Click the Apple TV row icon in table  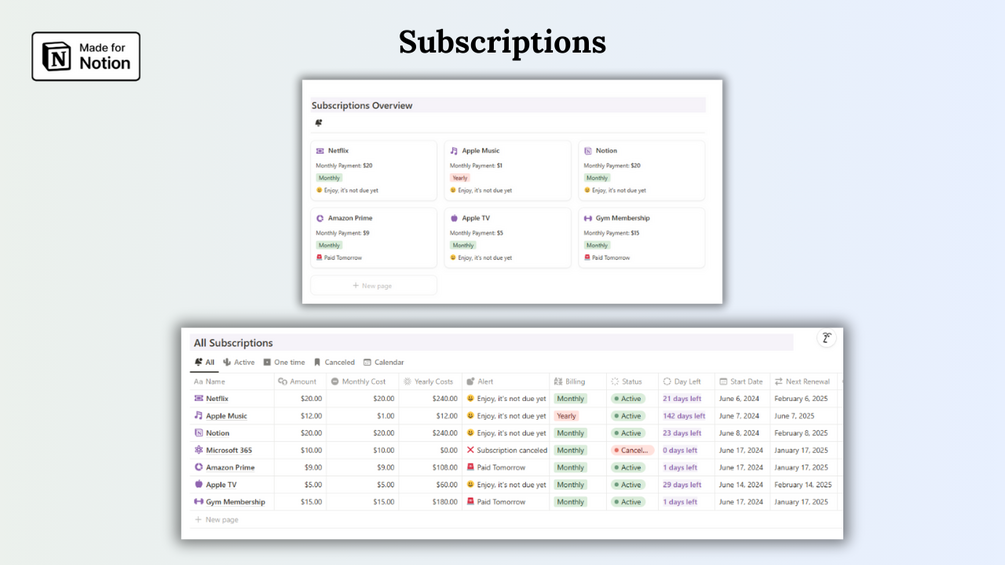pos(199,484)
